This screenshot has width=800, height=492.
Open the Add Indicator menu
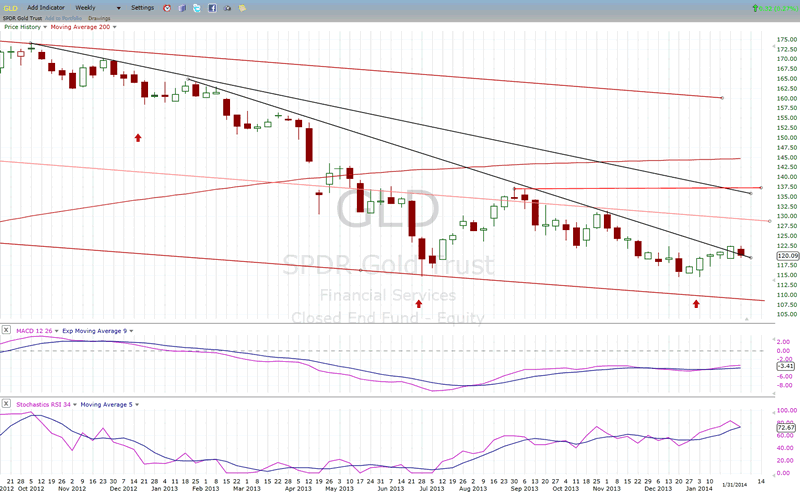point(46,8)
